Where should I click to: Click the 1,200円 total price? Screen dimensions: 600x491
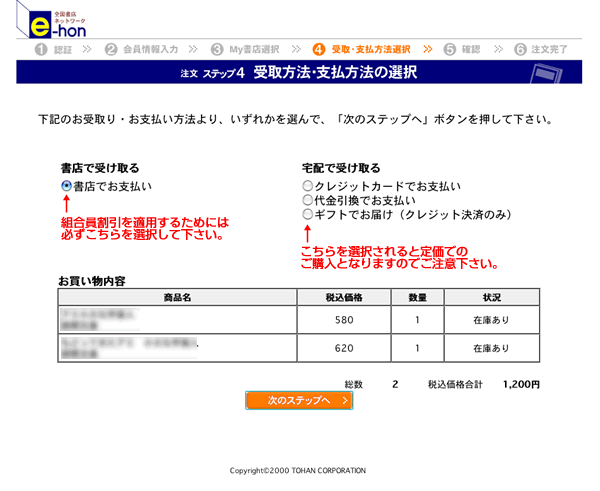click(x=521, y=384)
